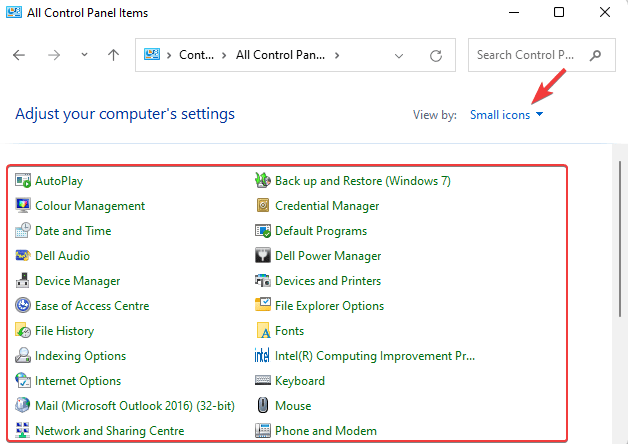Click the Ease of Access Centre icon
The image size is (628, 444).
(x=23, y=306)
